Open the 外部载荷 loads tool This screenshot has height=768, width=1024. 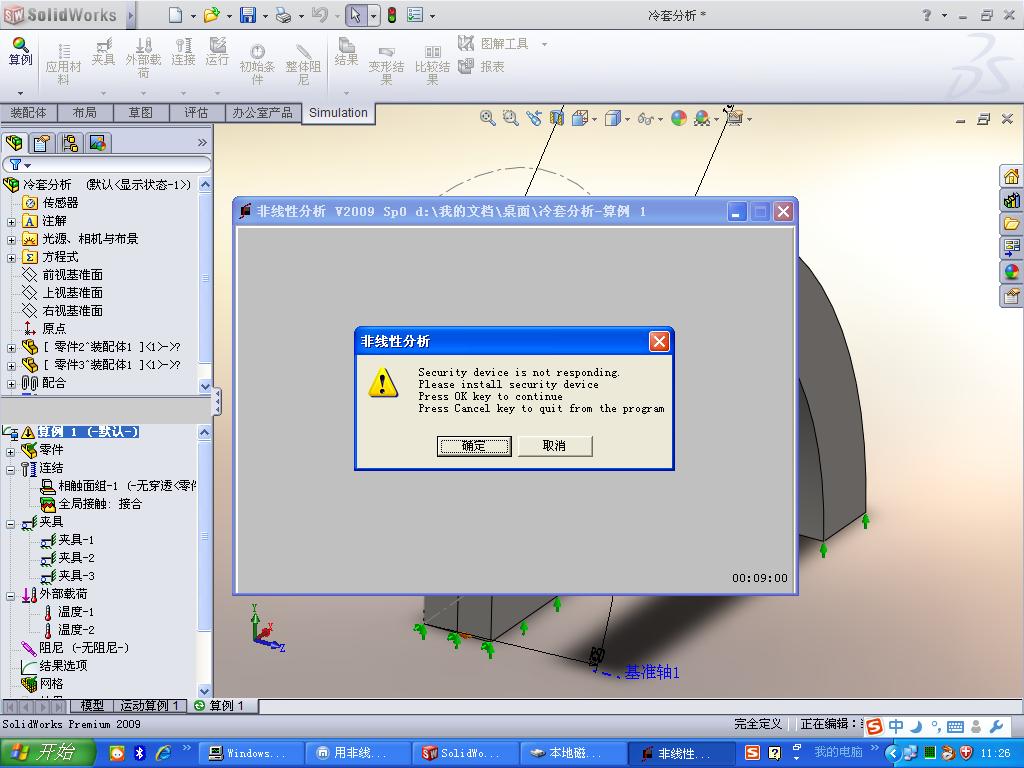point(143,57)
